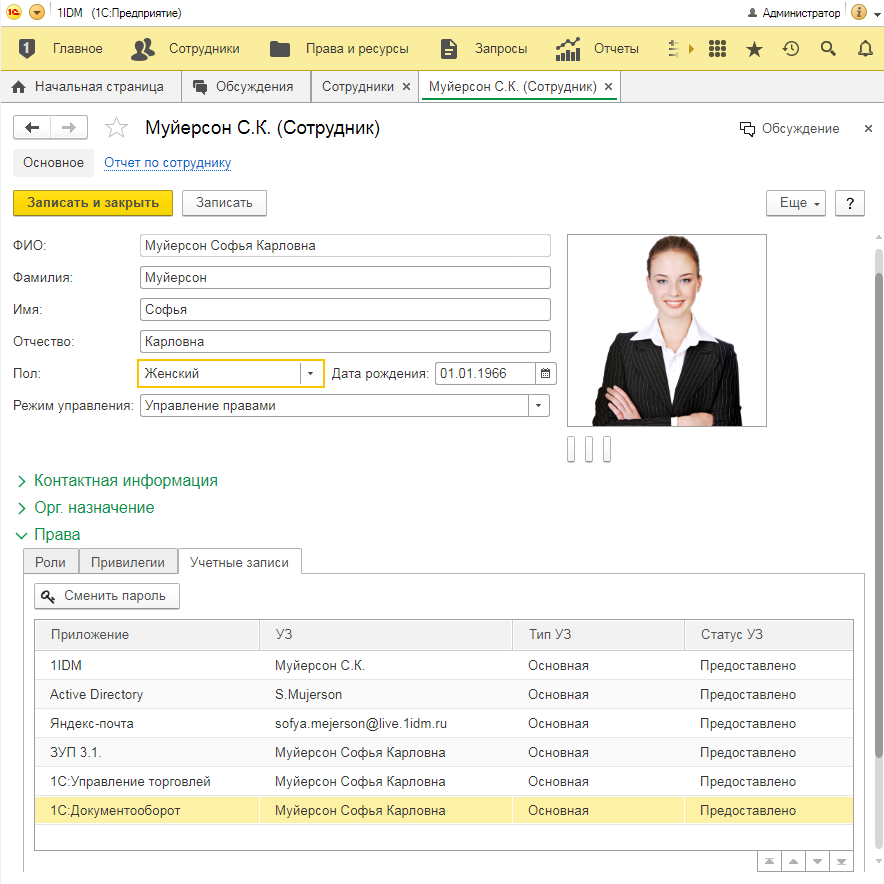Open Favorites star in top toolbar

point(754,48)
